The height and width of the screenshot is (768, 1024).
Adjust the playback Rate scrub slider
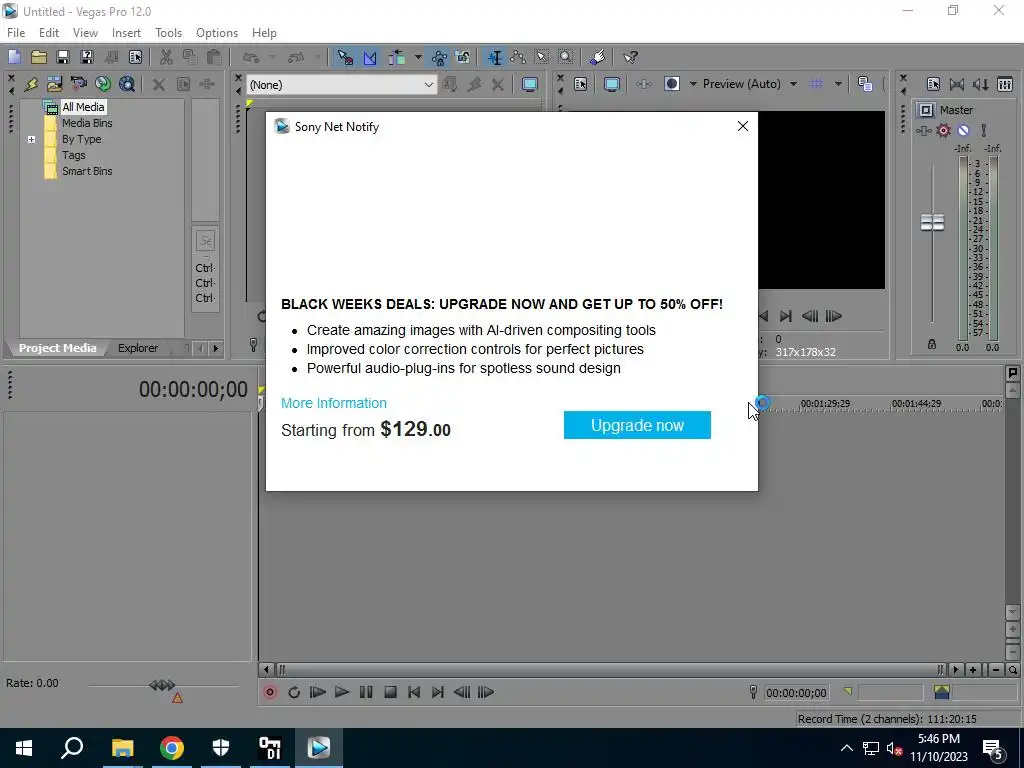click(163, 686)
